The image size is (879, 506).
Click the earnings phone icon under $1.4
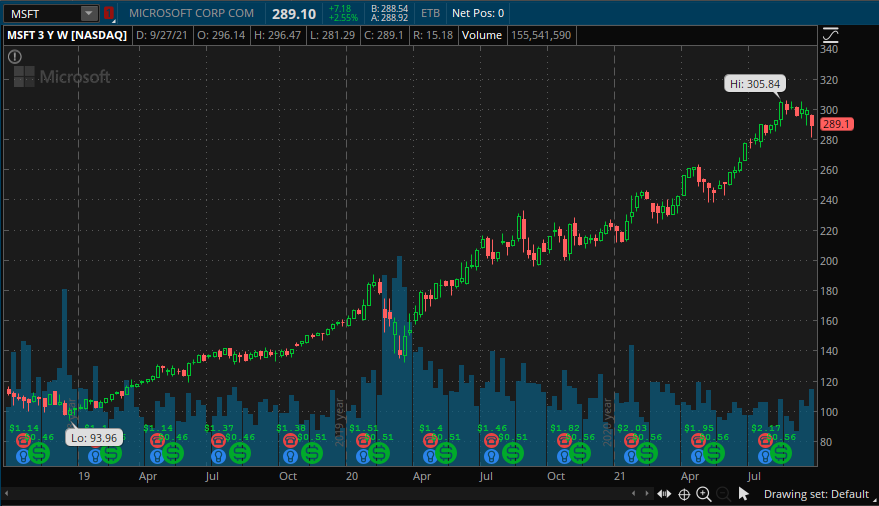pos(430,440)
